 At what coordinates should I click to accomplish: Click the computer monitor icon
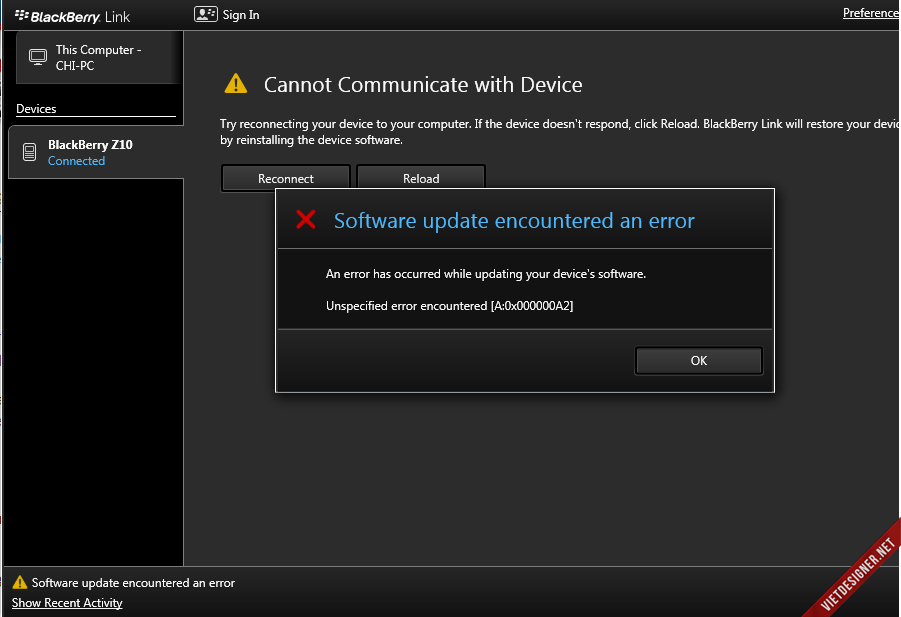pyautogui.click(x=38, y=57)
